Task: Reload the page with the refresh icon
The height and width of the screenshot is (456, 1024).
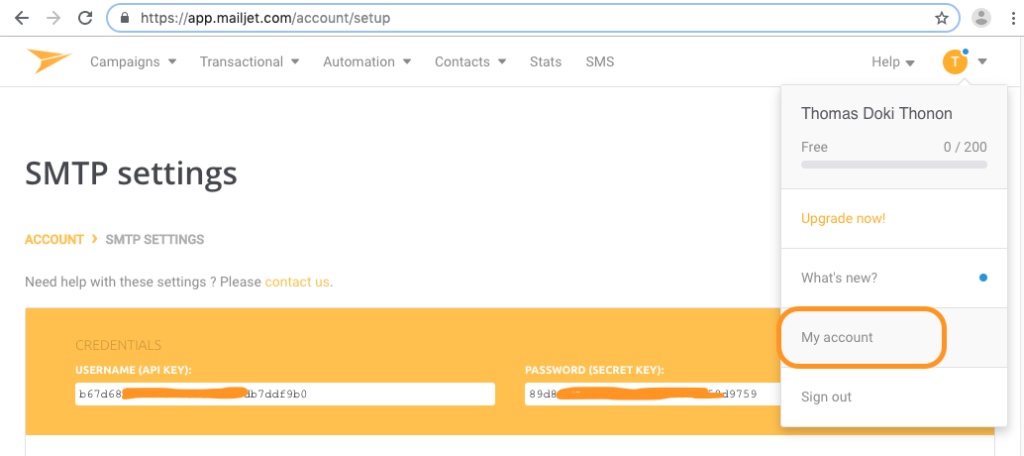Action: click(x=86, y=18)
